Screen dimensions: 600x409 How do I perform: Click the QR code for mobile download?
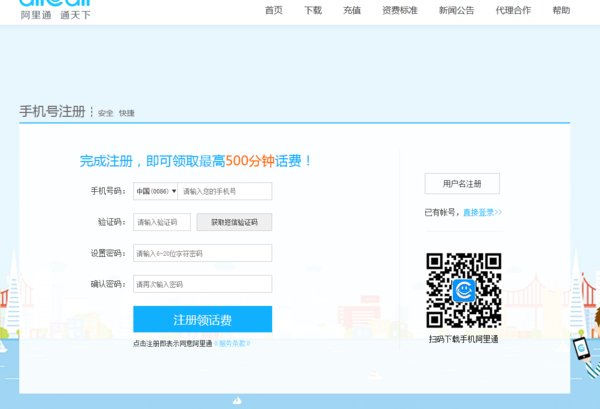[x=464, y=290]
